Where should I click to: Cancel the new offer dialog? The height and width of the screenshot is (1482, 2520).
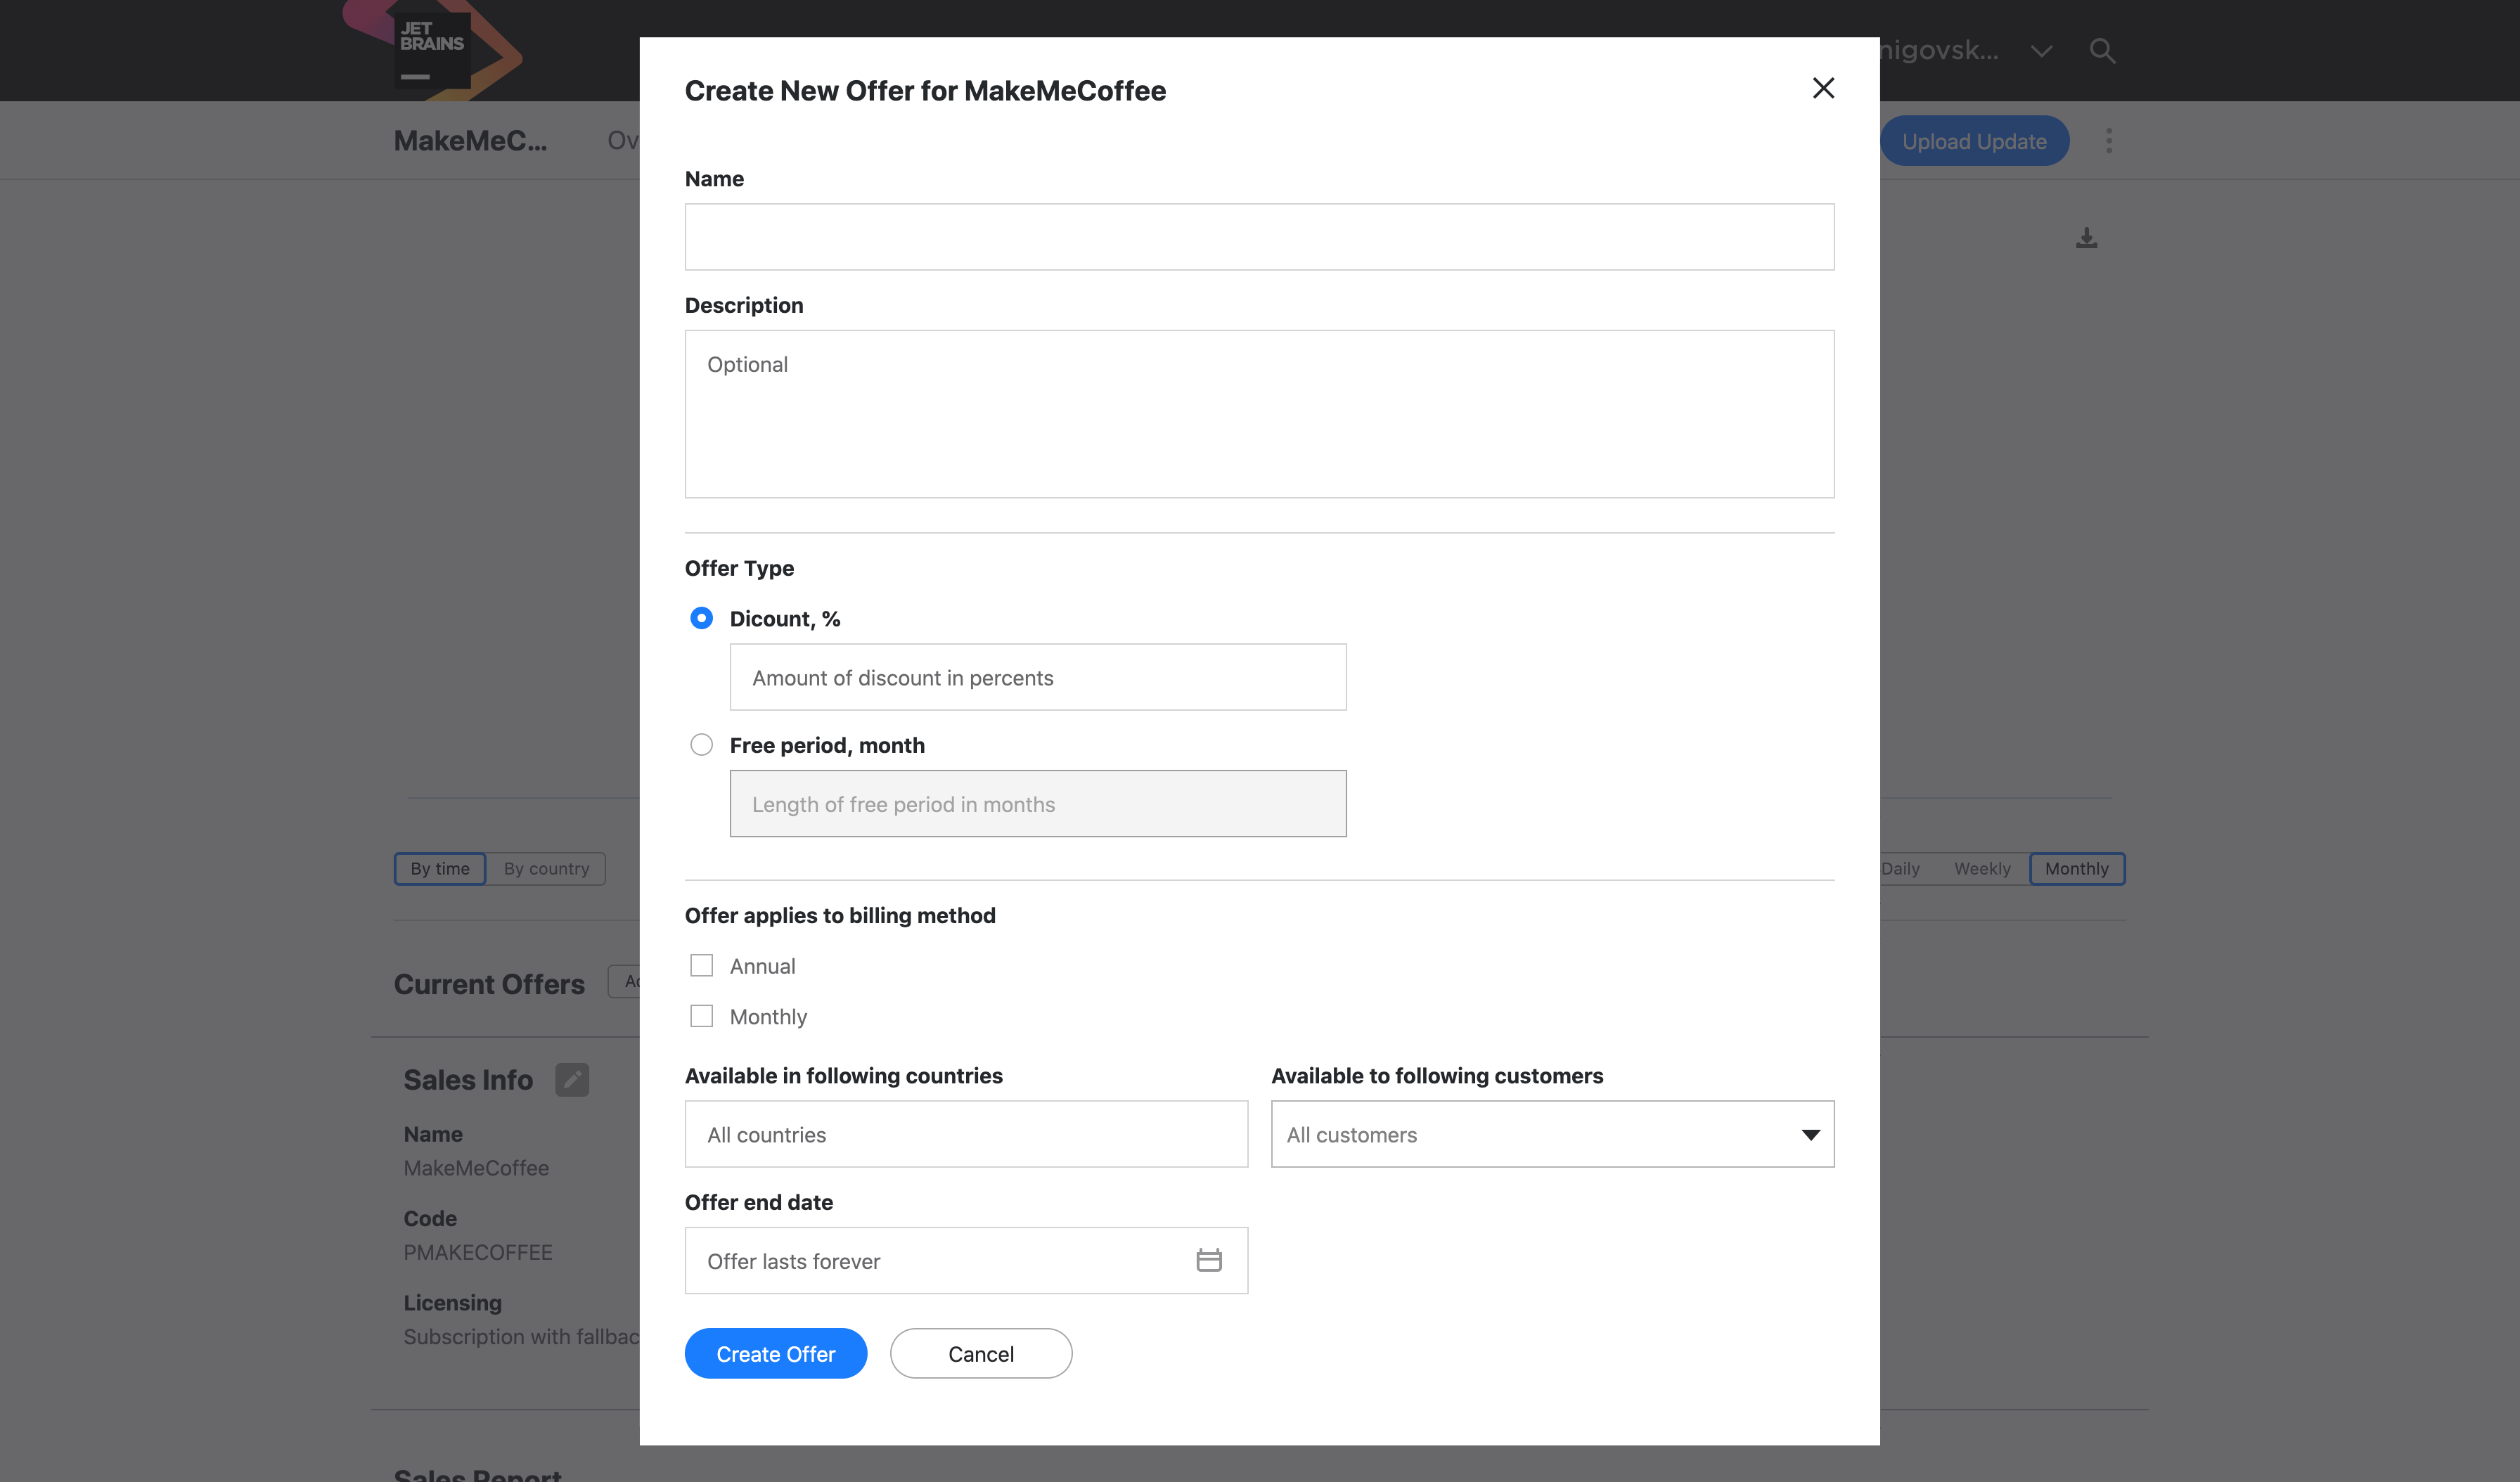[981, 1354]
